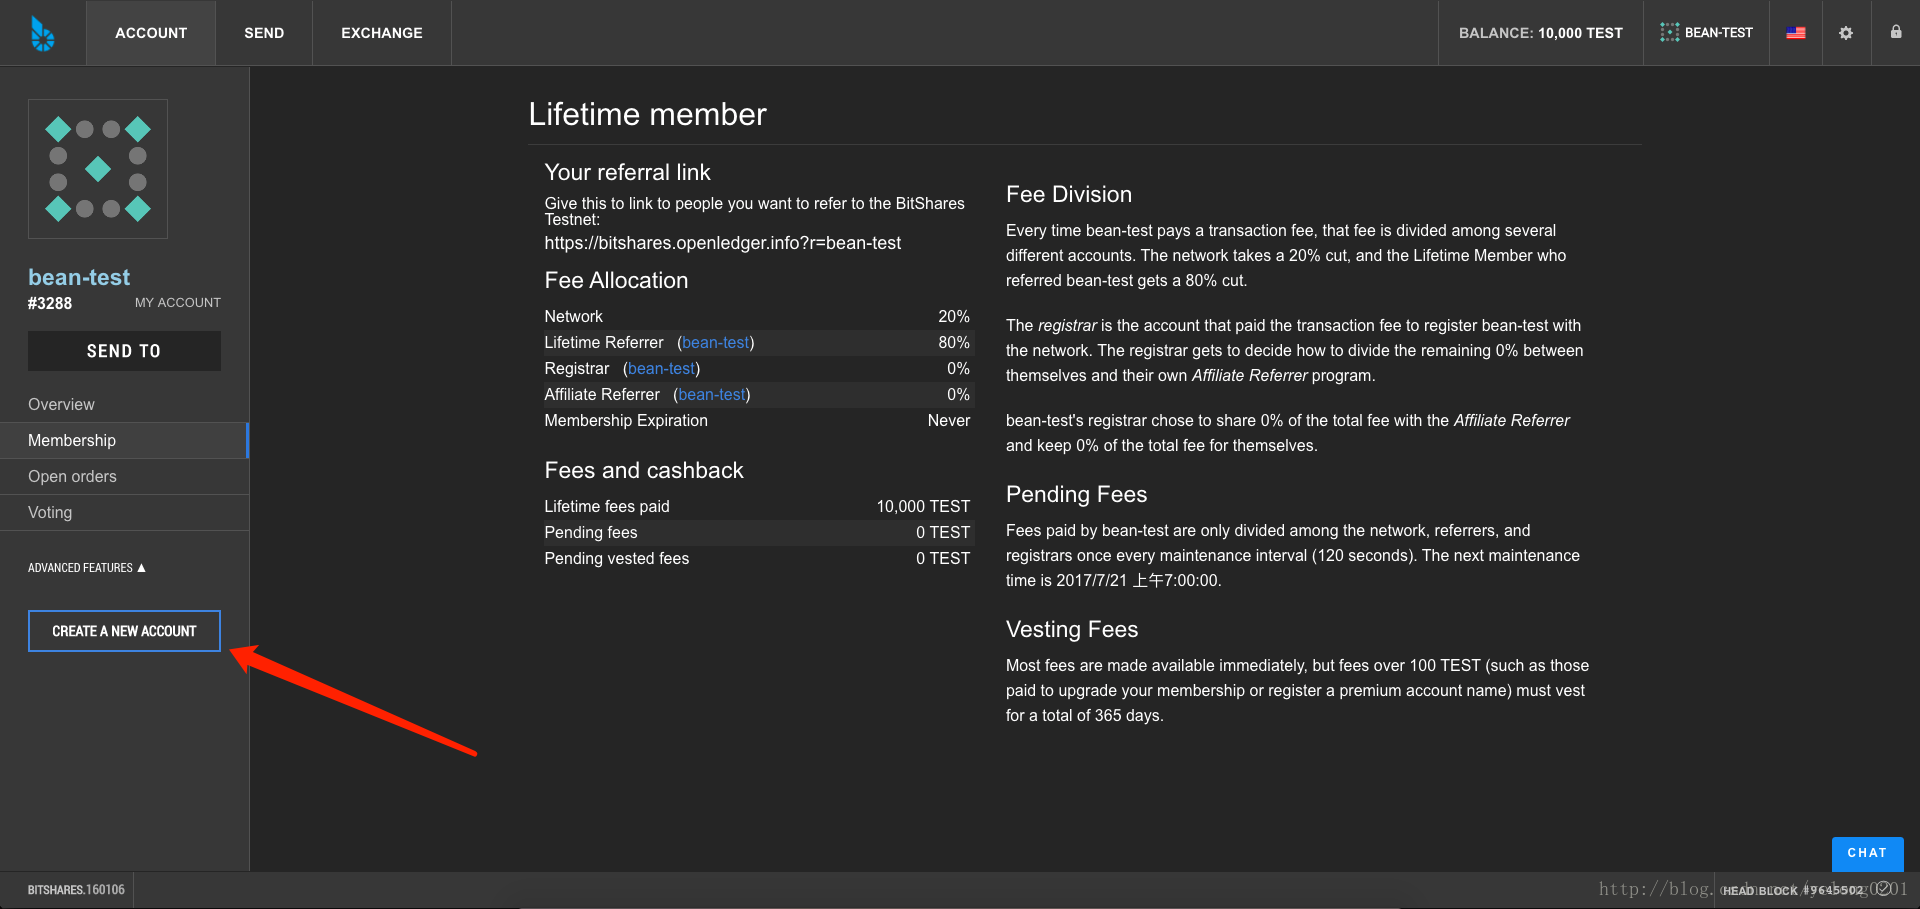Click the bean-test avatar identicon in sidebar

(x=98, y=169)
